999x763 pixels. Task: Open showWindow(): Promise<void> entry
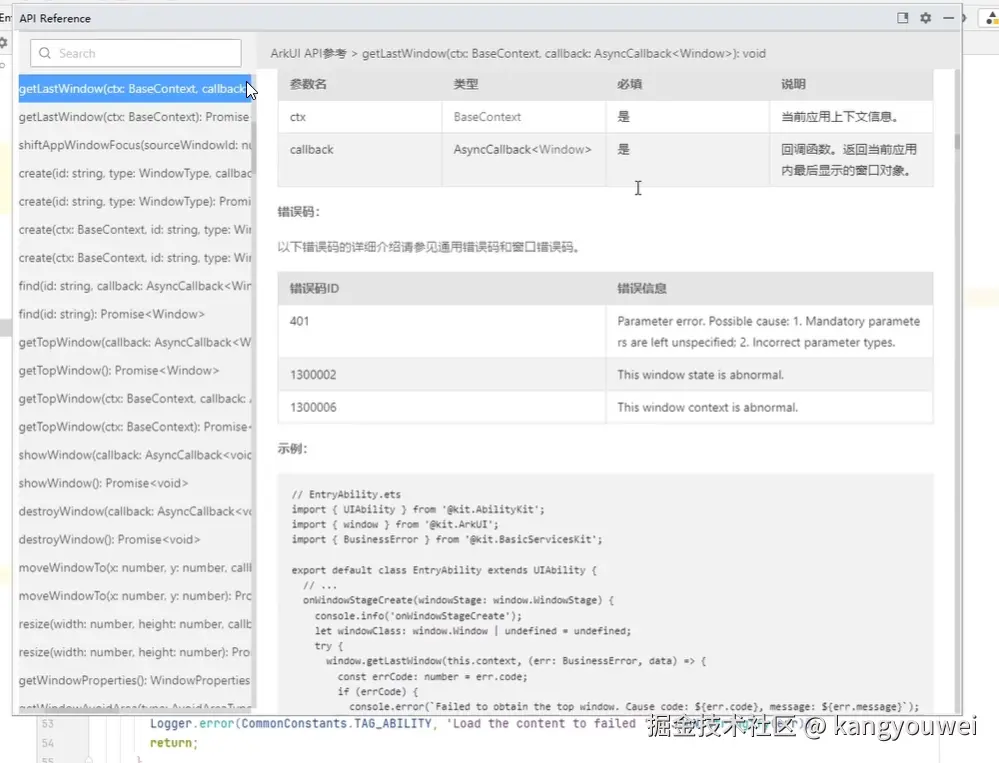(134, 483)
